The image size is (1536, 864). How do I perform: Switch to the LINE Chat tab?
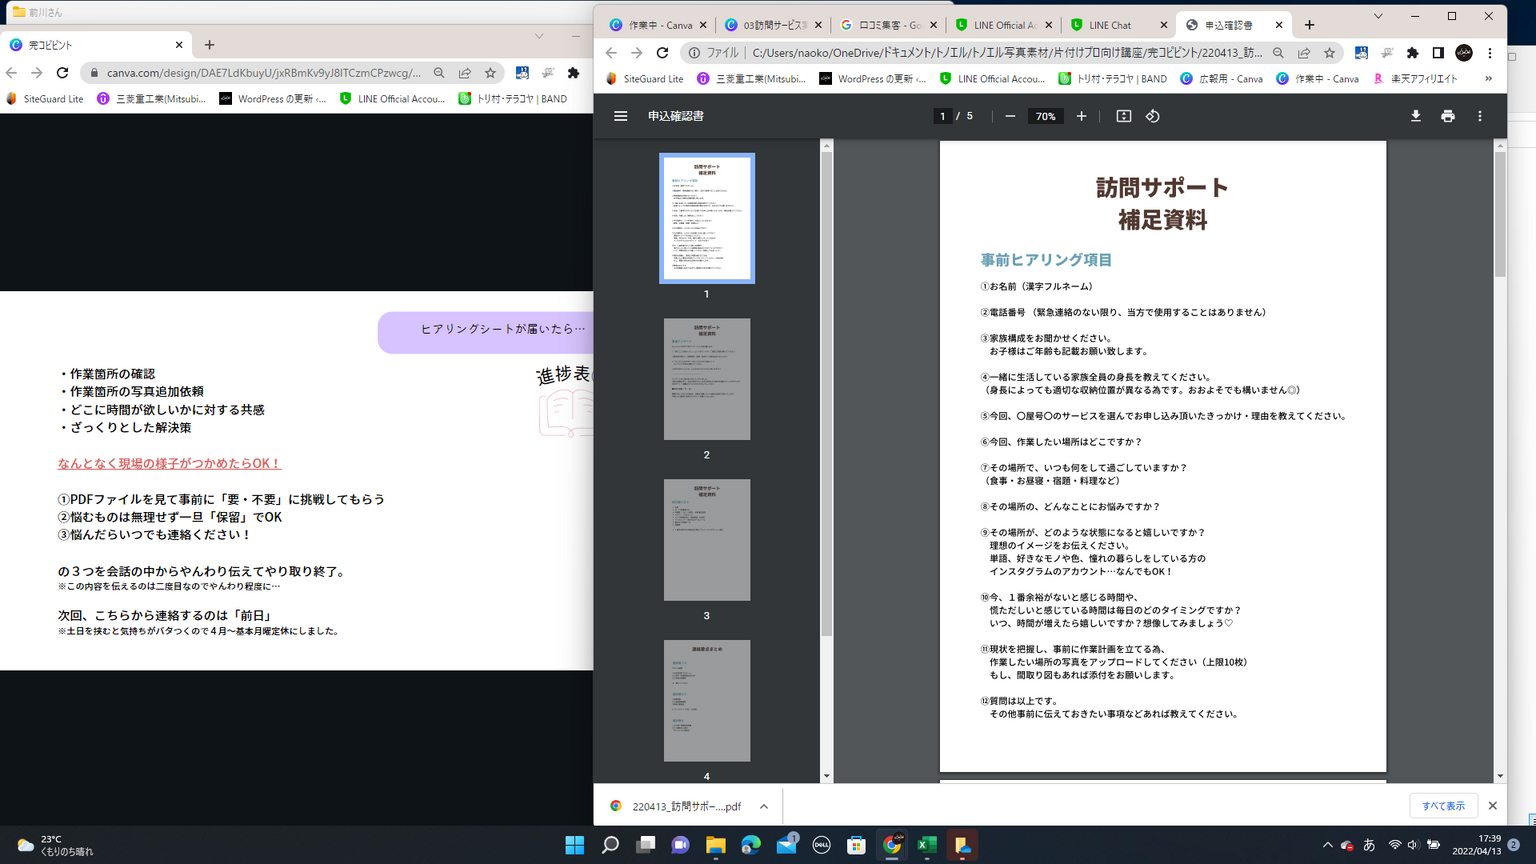click(x=1110, y=25)
